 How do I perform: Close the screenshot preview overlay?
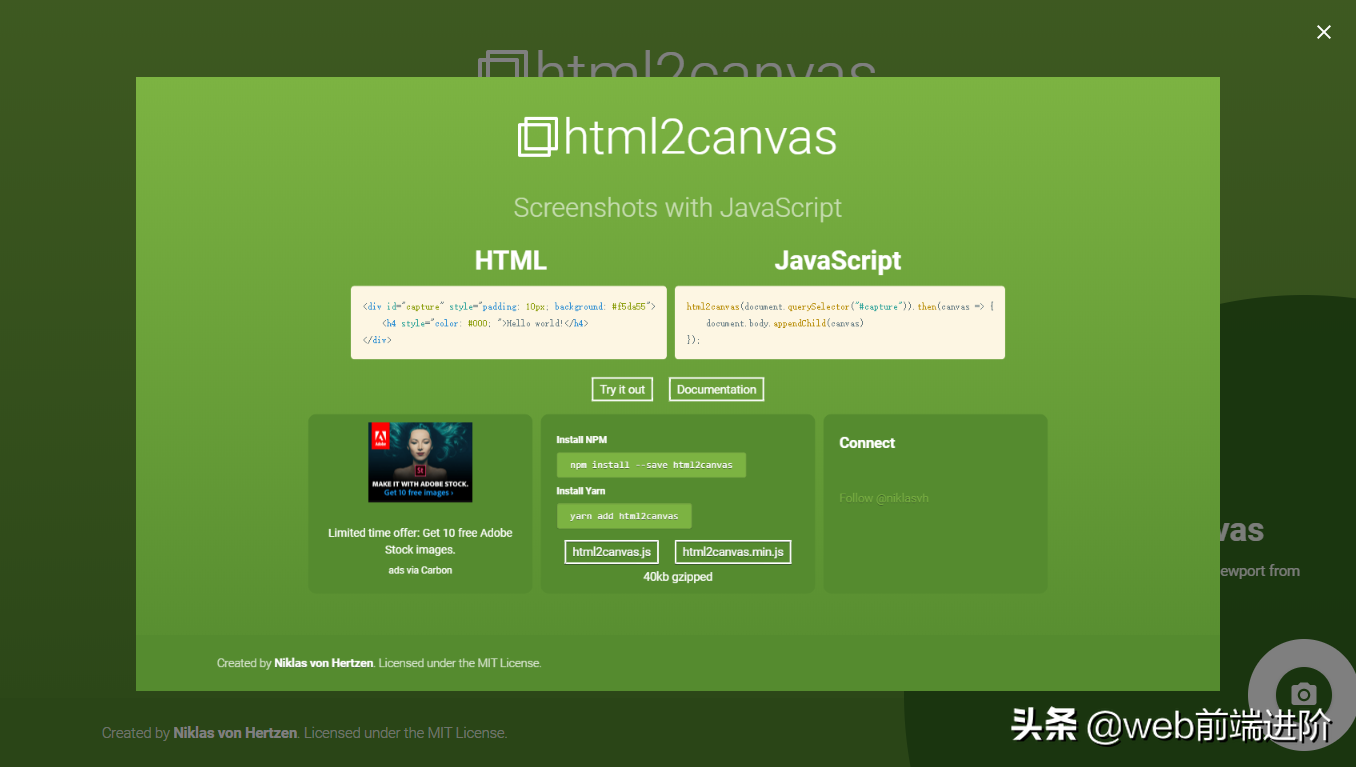[1323, 32]
